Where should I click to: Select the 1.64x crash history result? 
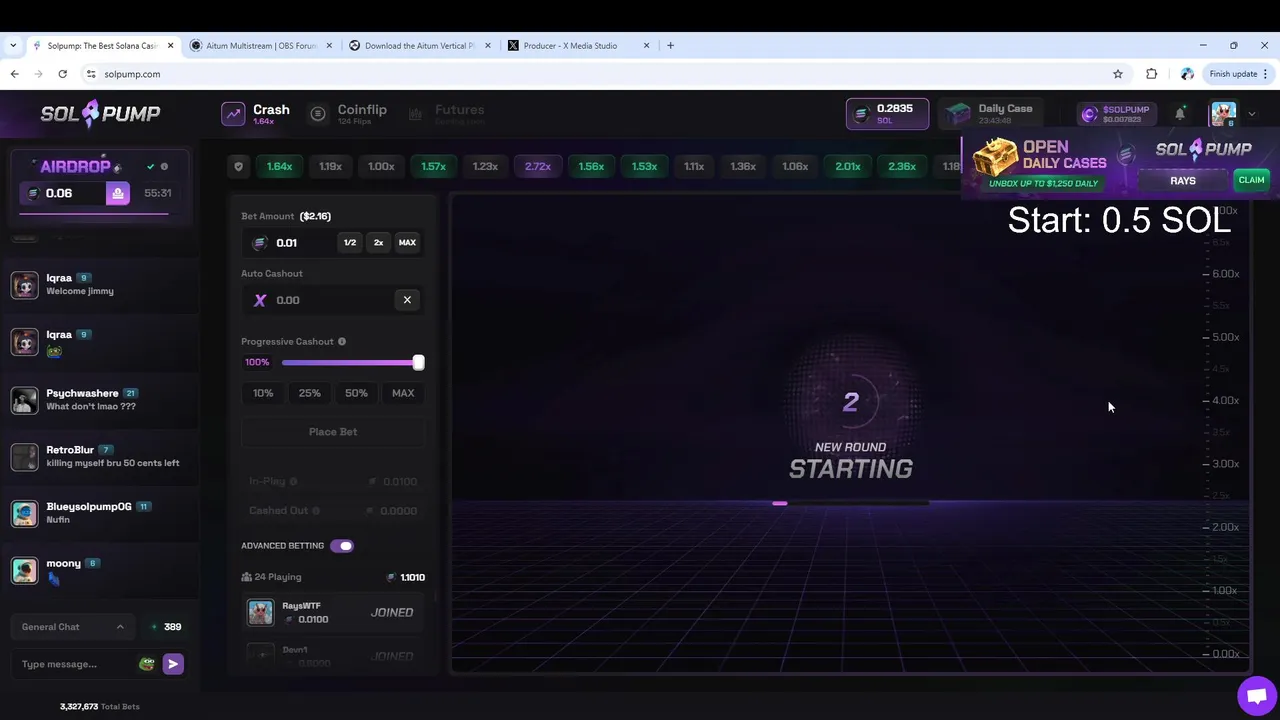[x=280, y=167]
